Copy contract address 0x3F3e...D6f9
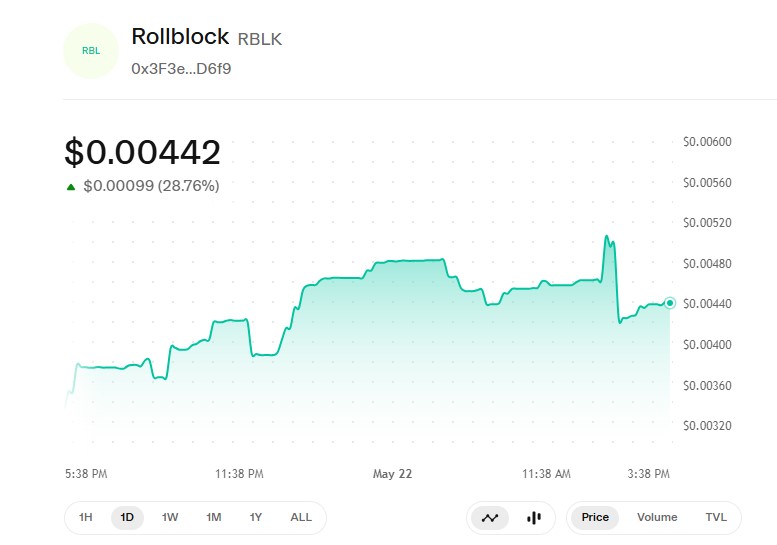The image size is (777, 545). pyautogui.click(x=181, y=68)
